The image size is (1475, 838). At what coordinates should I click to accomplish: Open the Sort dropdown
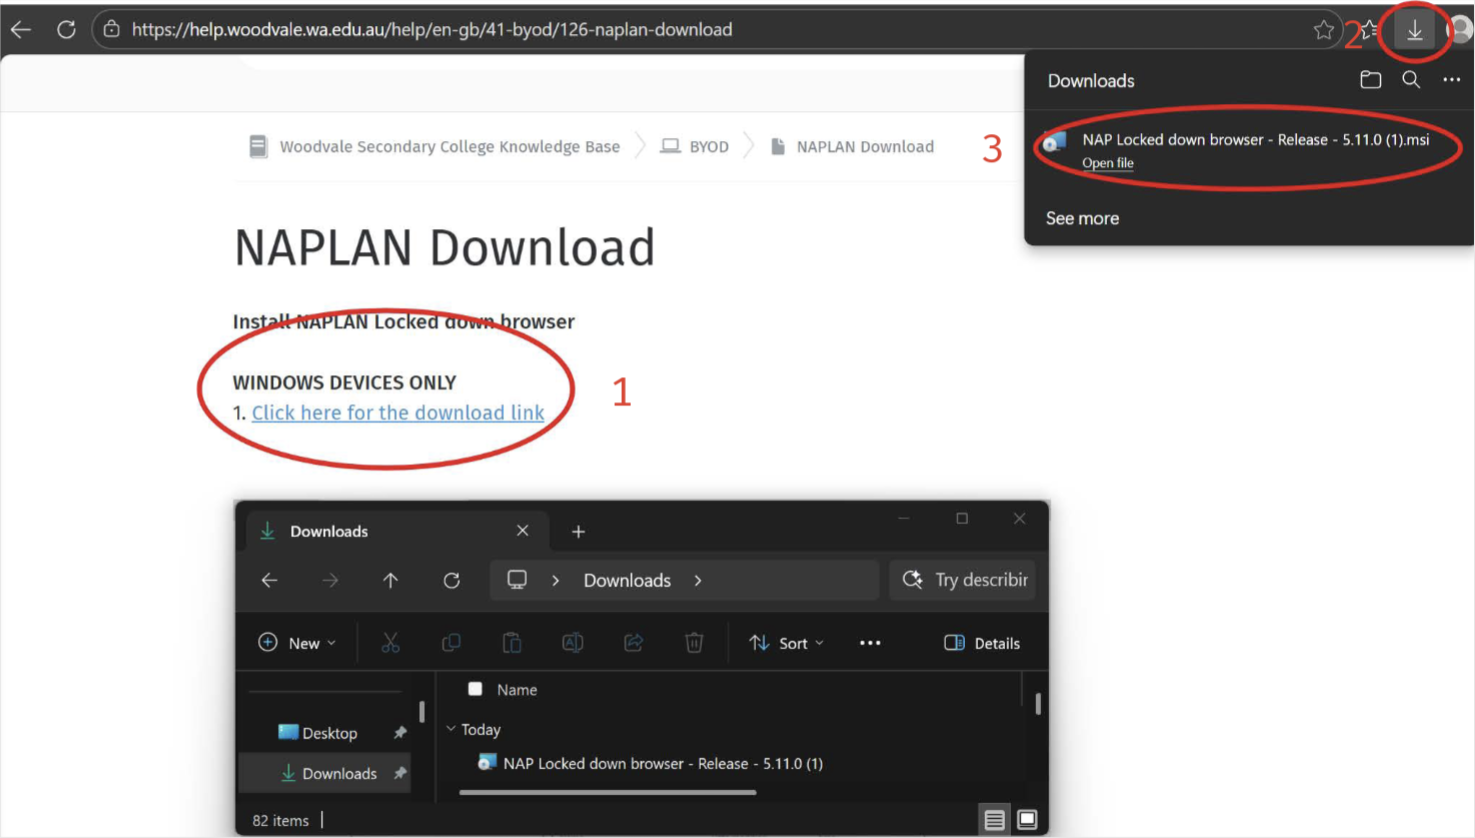tap(787, 643)
